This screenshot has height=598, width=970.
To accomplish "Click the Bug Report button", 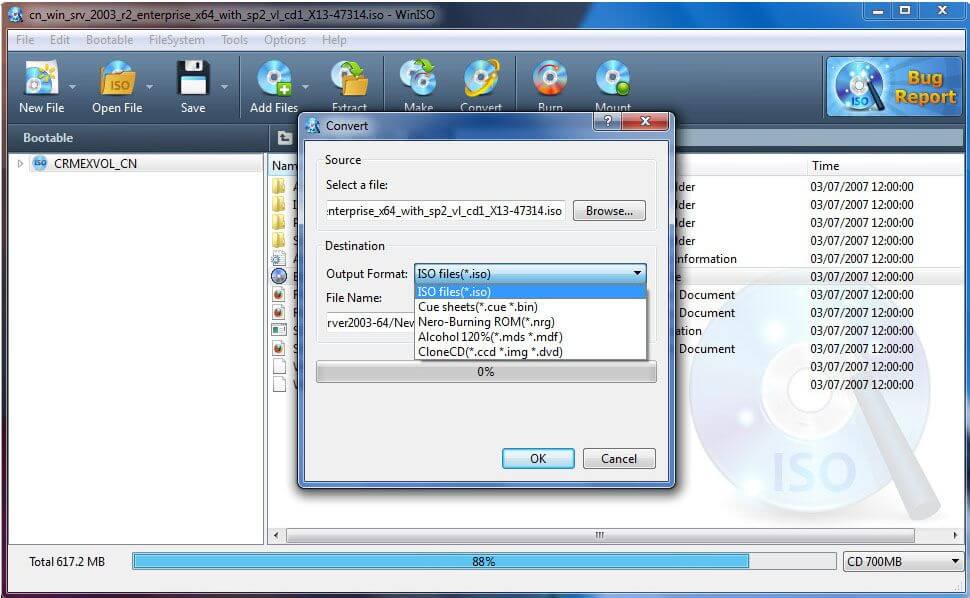I will point(893,88).
